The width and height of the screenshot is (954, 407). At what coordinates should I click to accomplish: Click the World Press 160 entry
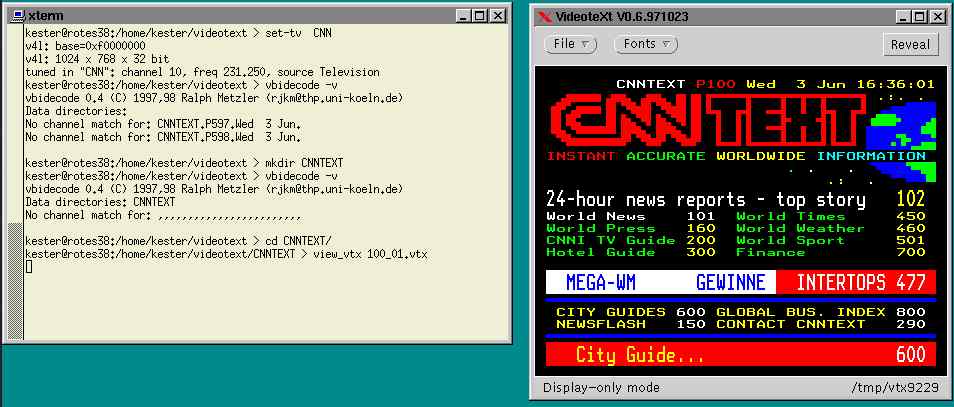pos(630,228)
